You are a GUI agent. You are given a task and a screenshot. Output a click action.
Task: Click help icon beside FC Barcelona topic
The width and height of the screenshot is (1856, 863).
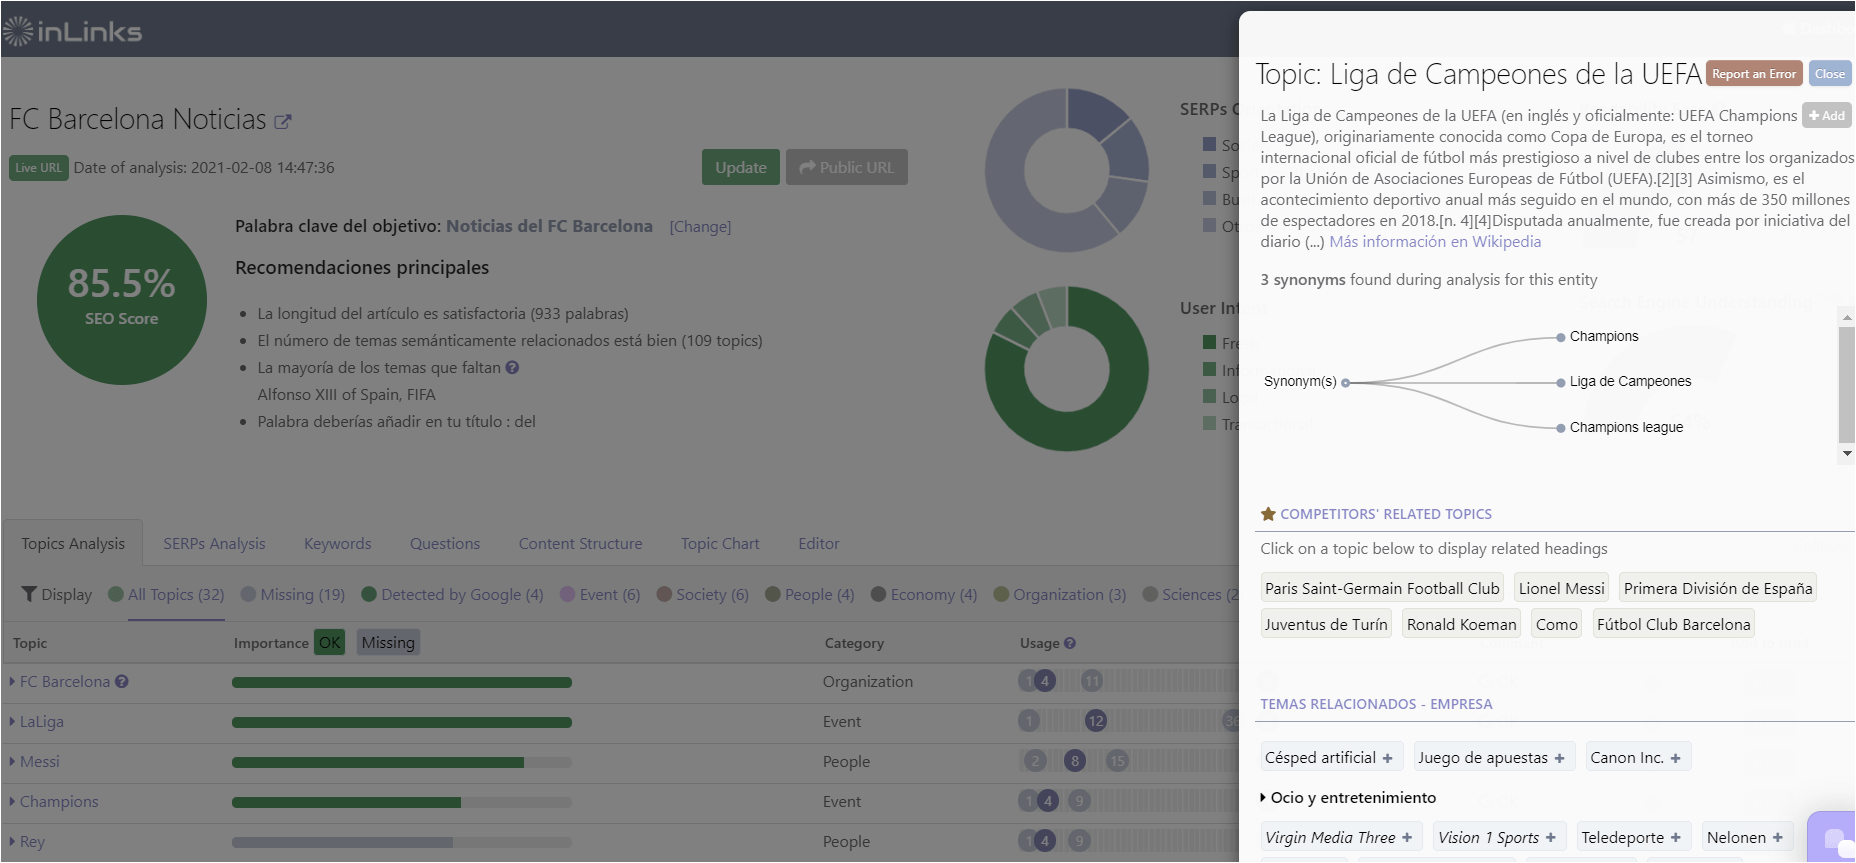(x=122, y=681)
